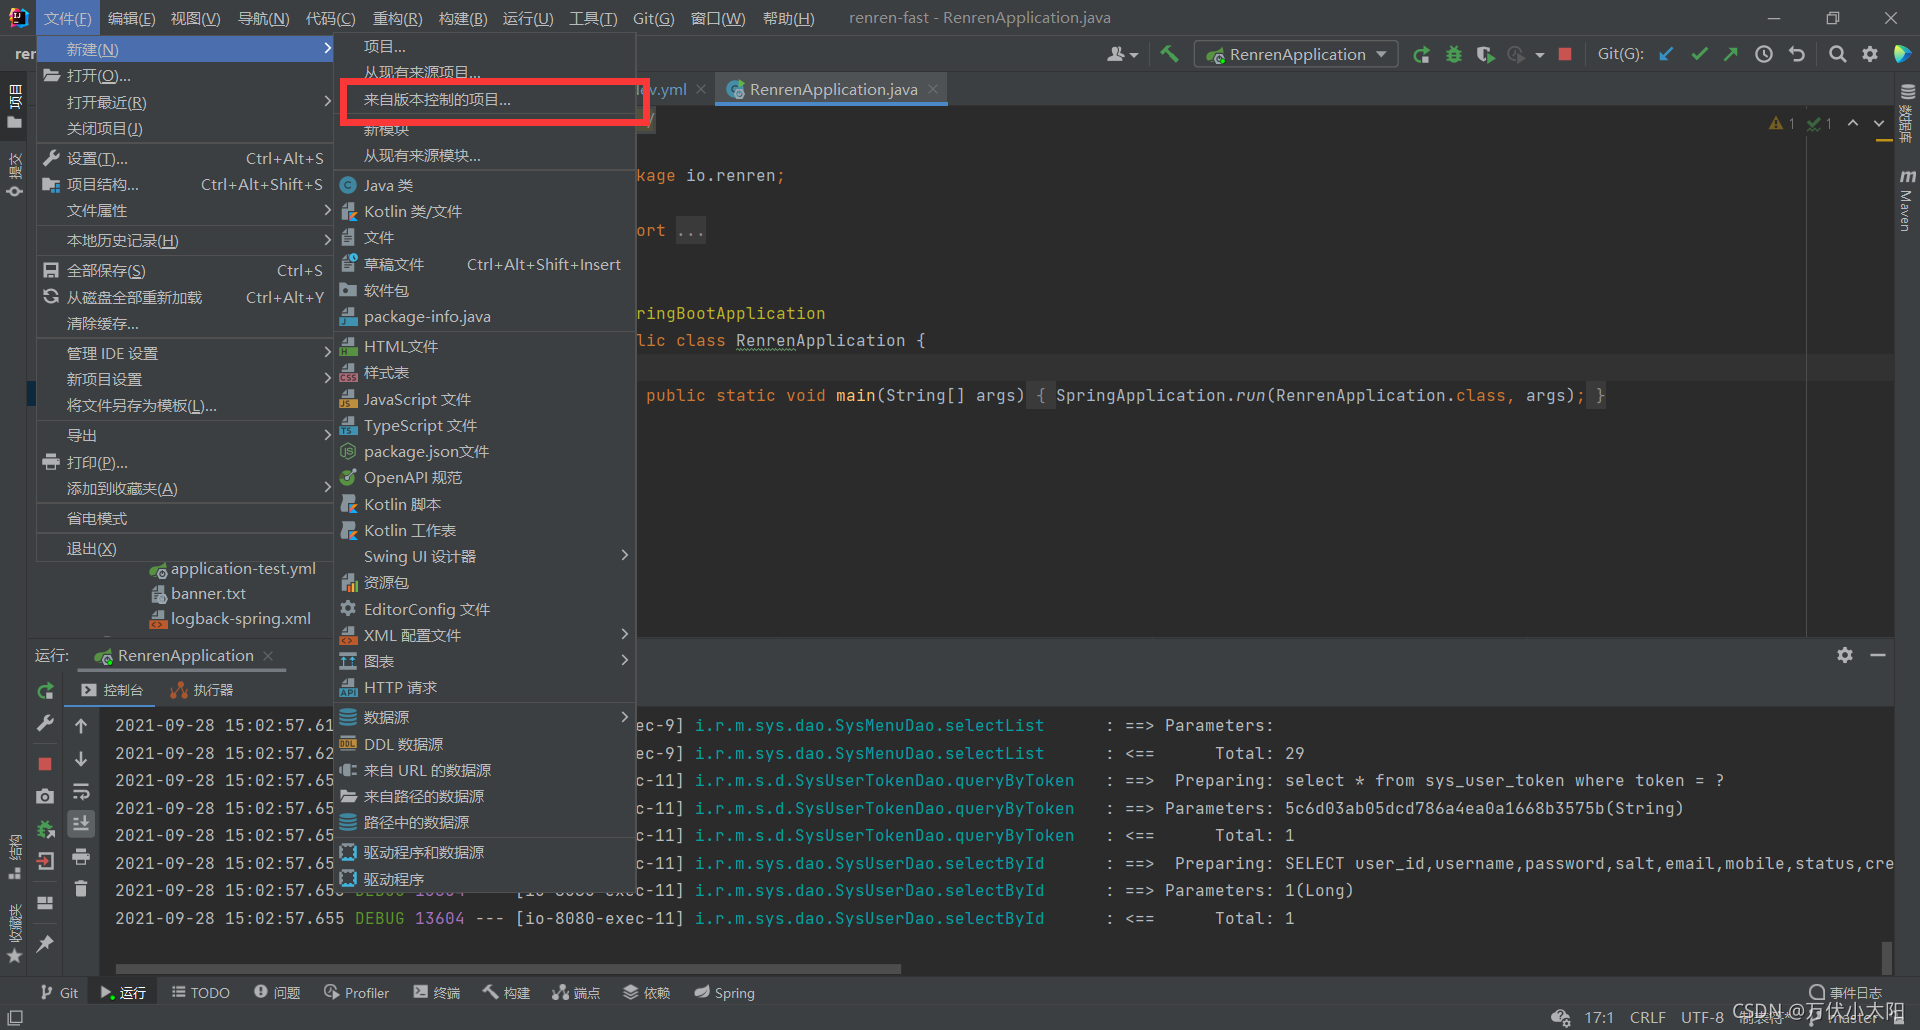
Task: Expand the Swing UI 设计器 submenu
Action: [x=486, y=556]
